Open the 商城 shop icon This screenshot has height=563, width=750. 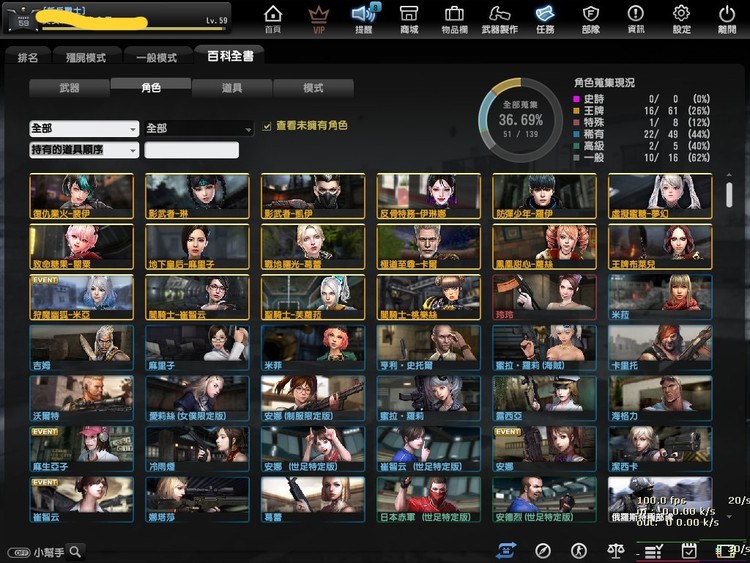[x=409, y=19]
